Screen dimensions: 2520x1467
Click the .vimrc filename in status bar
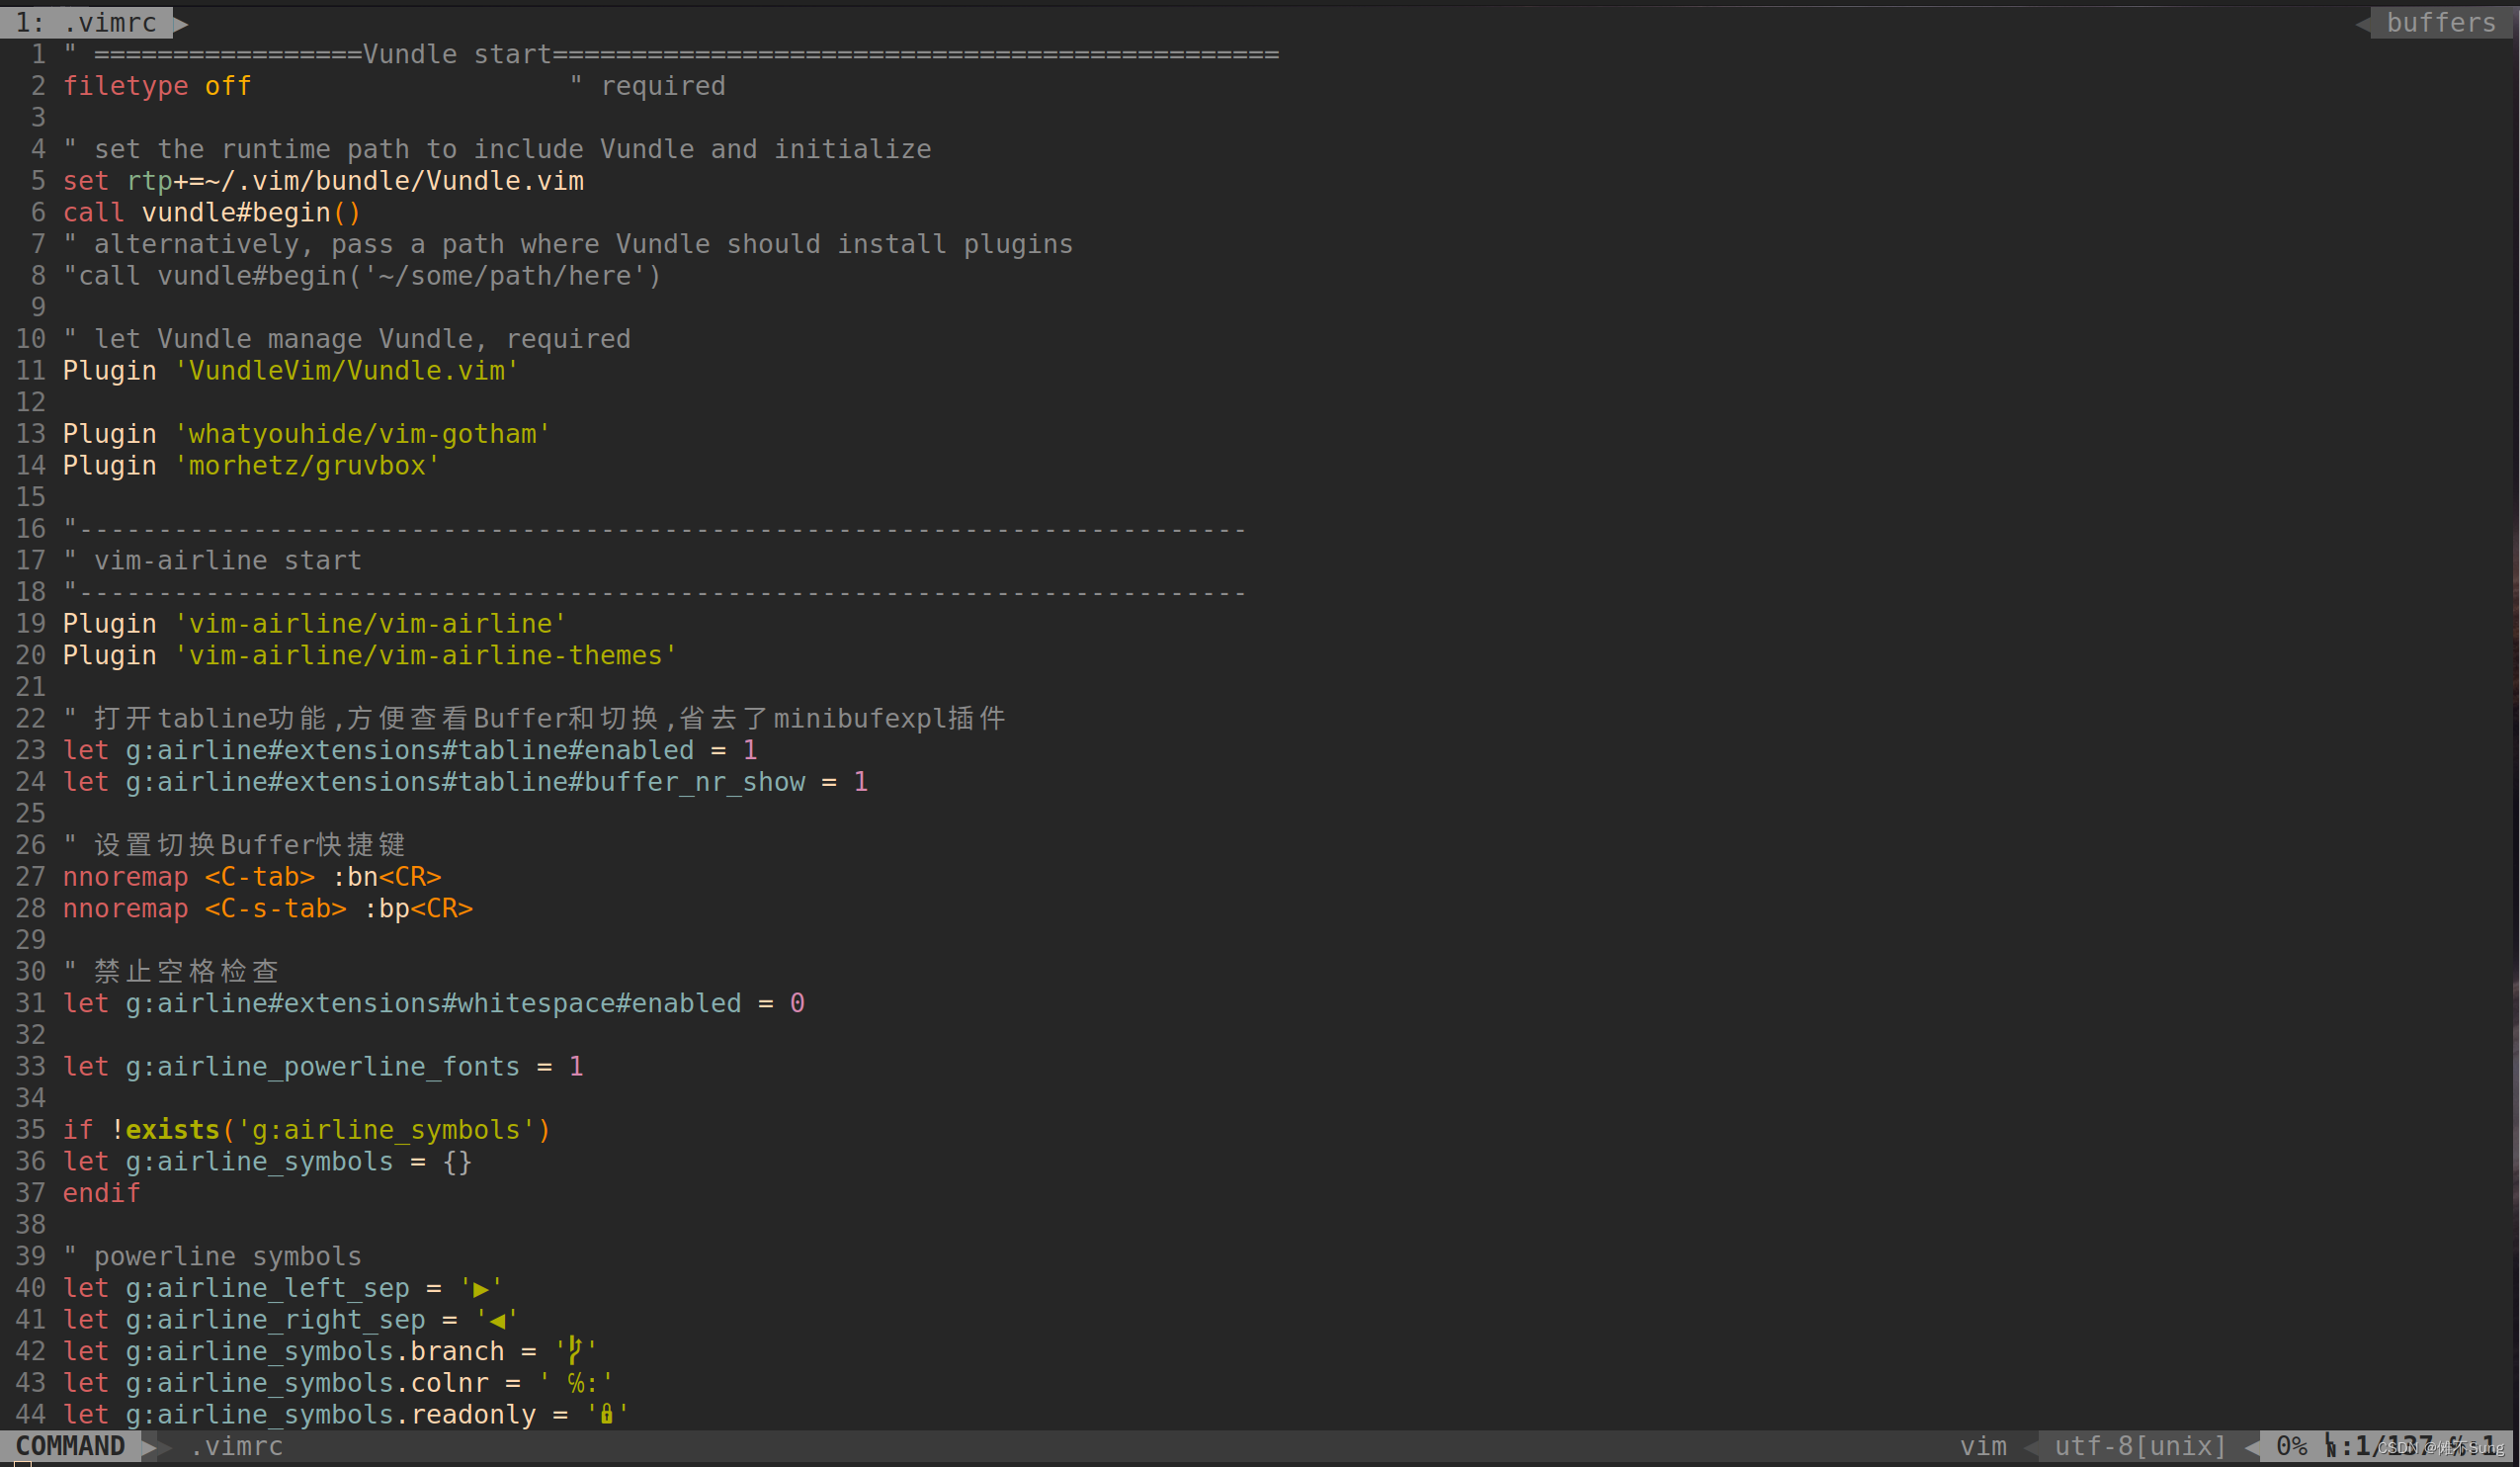[x=236, y=1446]
